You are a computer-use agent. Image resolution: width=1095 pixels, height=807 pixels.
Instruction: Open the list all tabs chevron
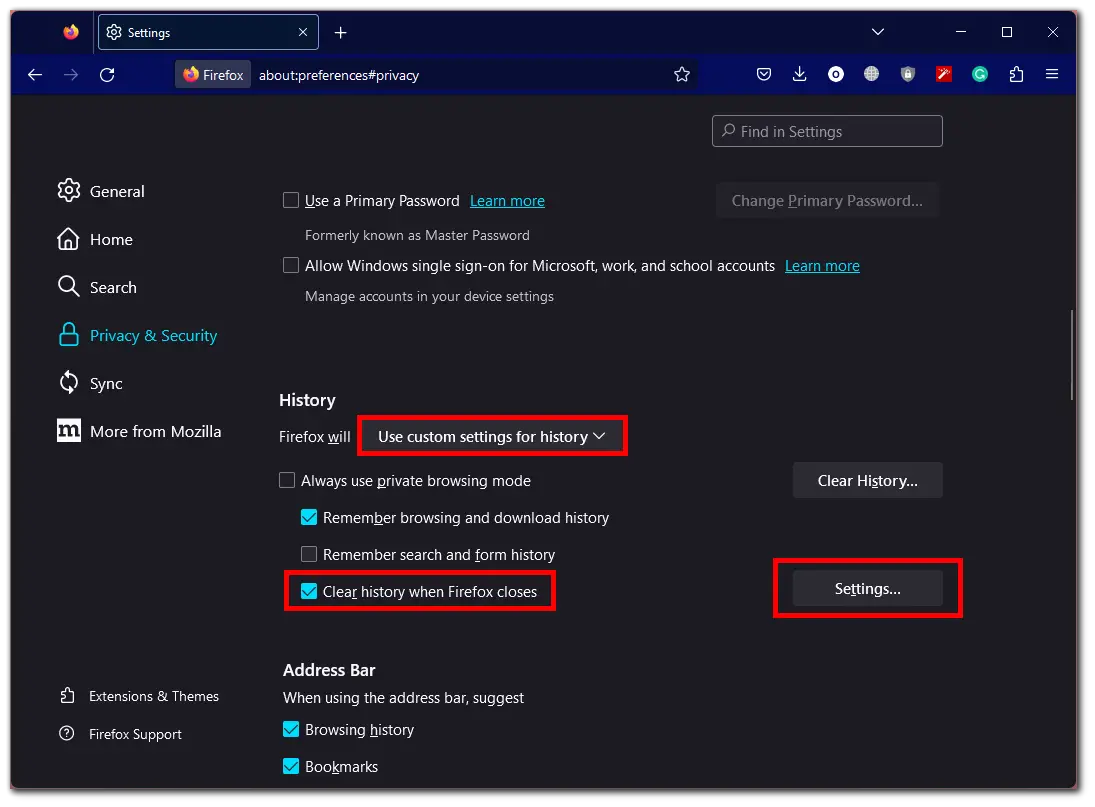(x=877, y=31)
